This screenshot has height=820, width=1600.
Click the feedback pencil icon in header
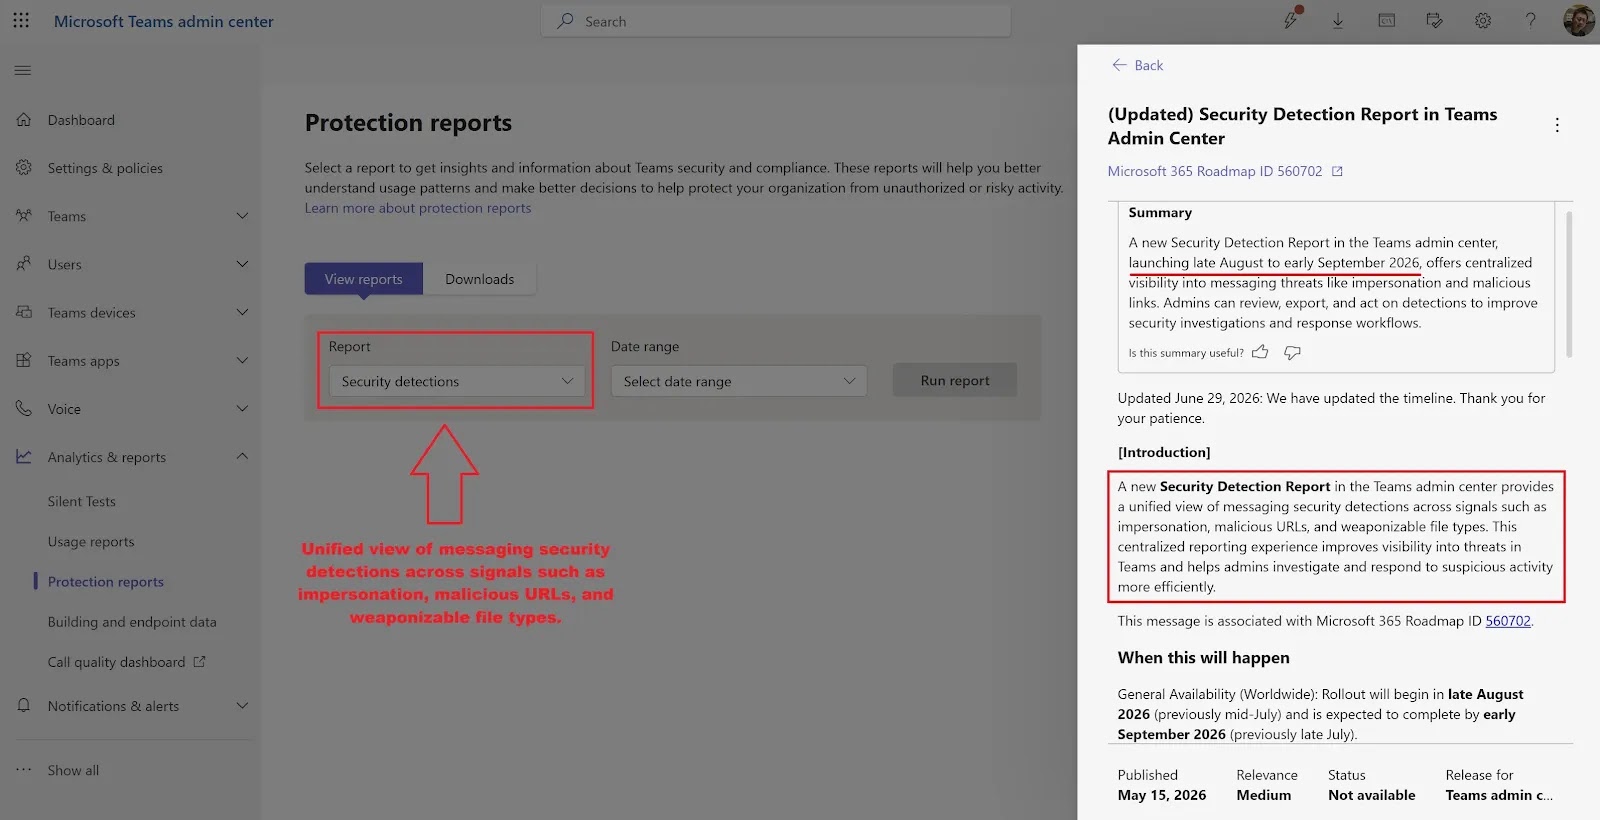(x=1434, y=20)
